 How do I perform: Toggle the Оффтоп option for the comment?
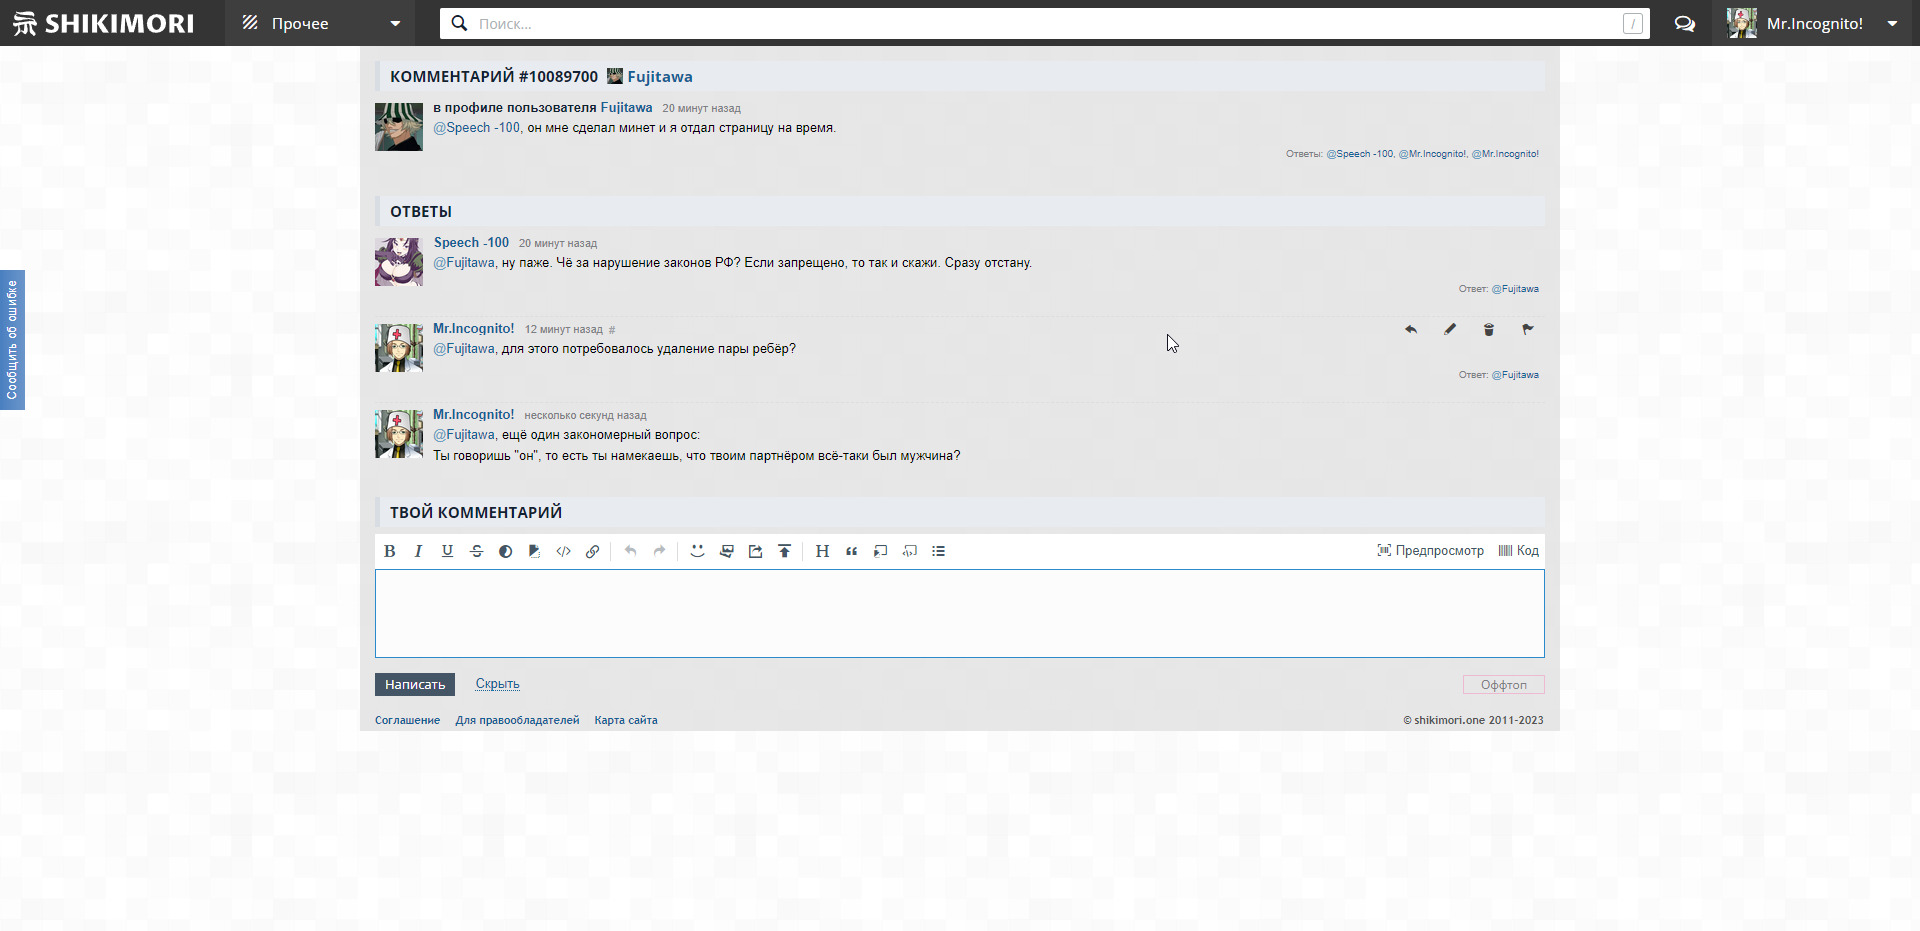(1503, 685)
